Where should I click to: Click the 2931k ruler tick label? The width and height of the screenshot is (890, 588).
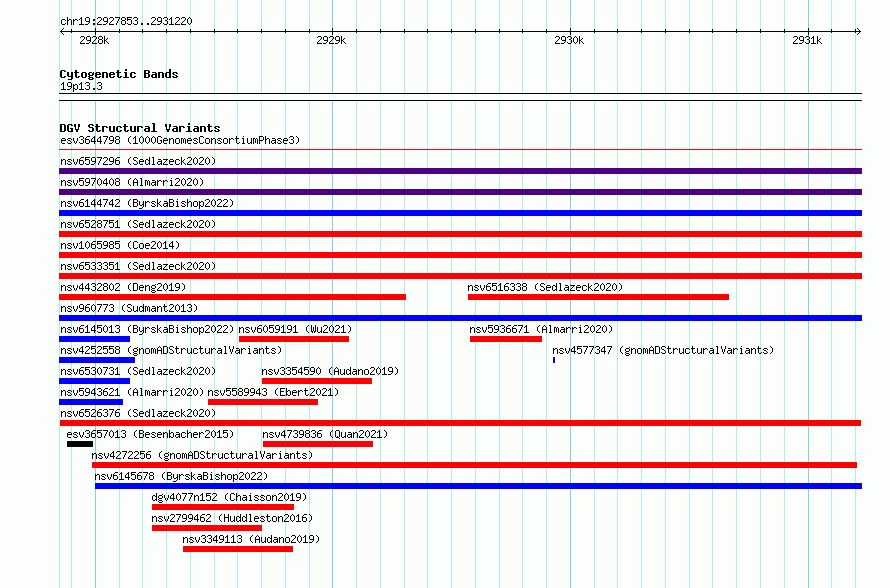click(807, 40)
